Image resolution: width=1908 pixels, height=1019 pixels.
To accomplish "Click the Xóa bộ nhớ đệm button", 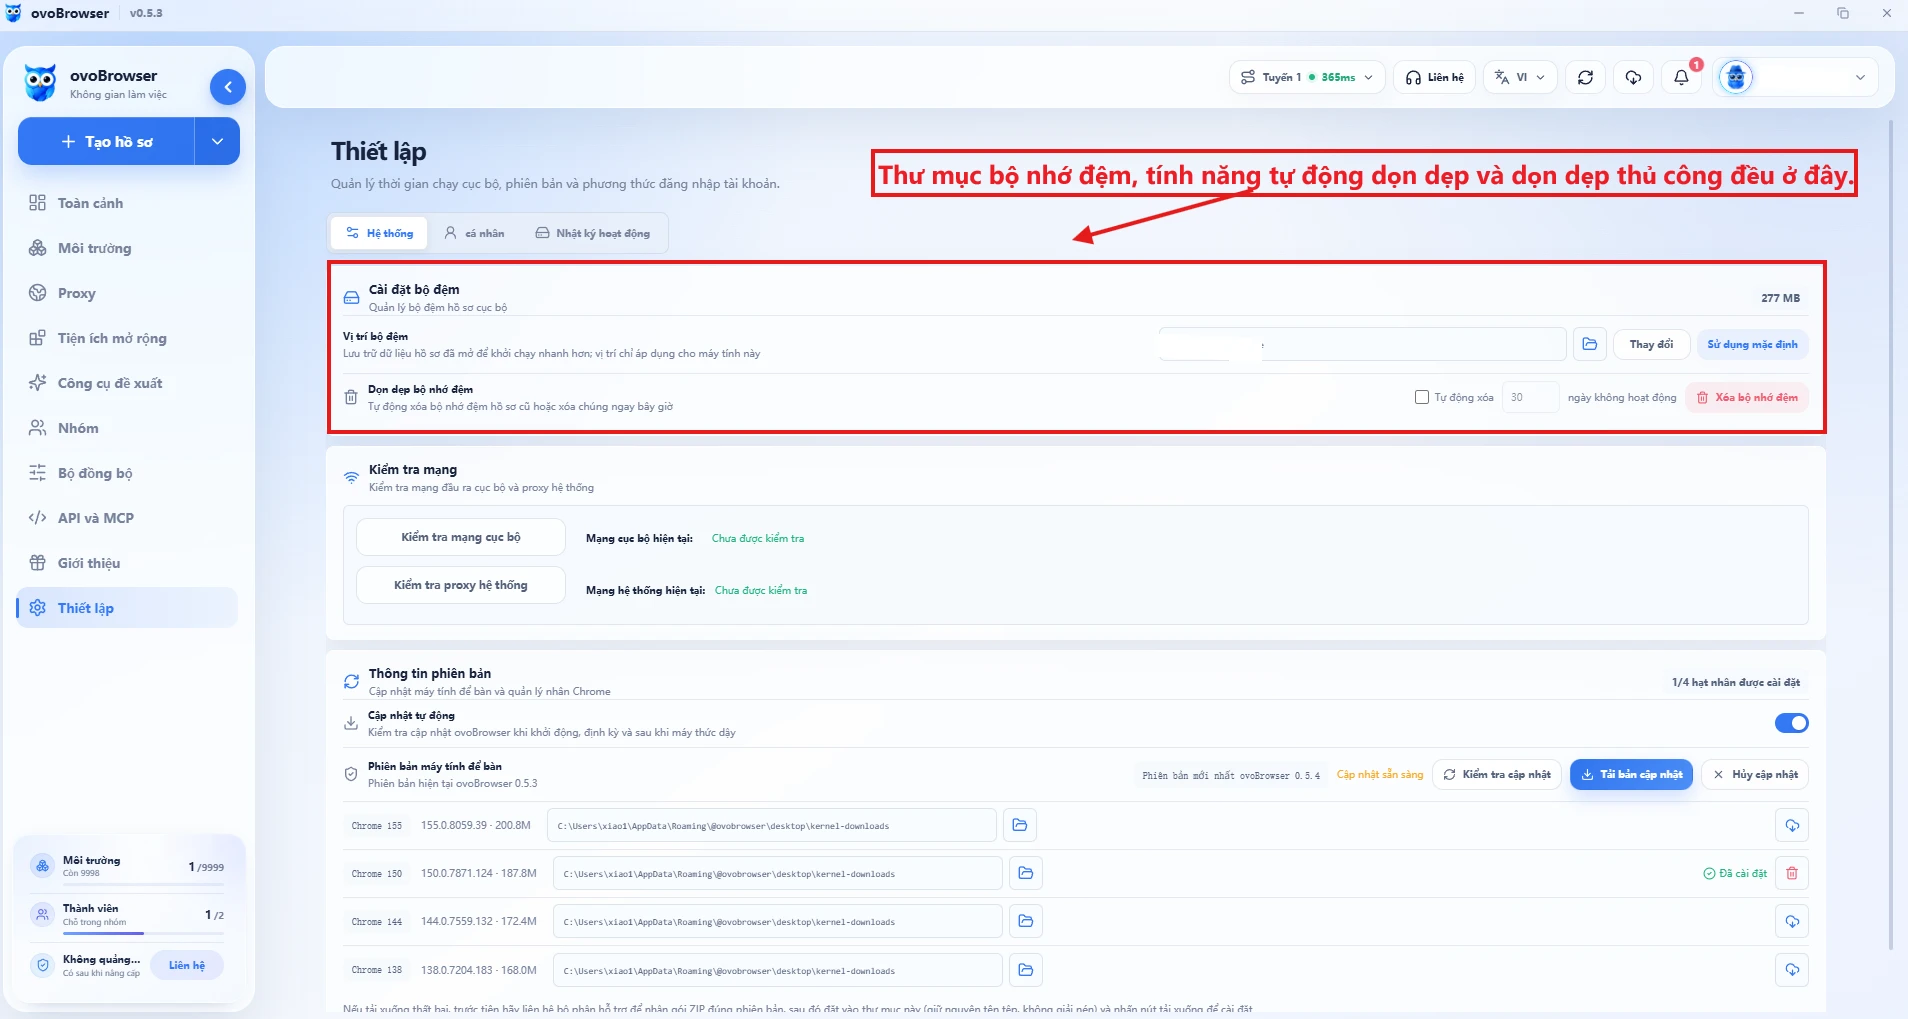I will click(1747, 397).
